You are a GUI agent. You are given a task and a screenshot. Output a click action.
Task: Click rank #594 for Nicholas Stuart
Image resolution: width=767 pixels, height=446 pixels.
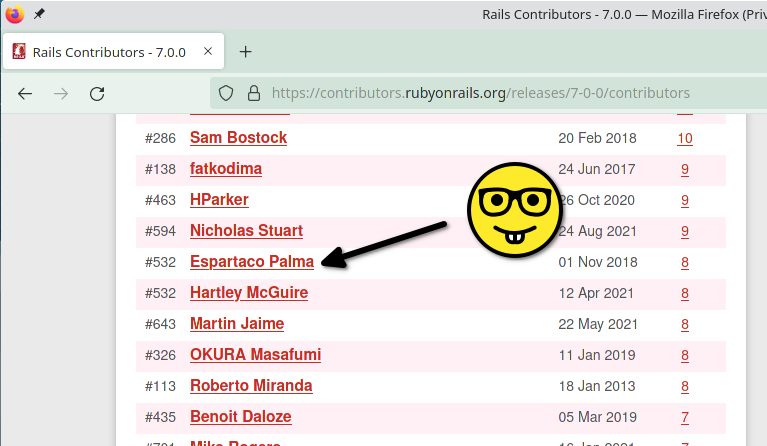pos(160,231)
